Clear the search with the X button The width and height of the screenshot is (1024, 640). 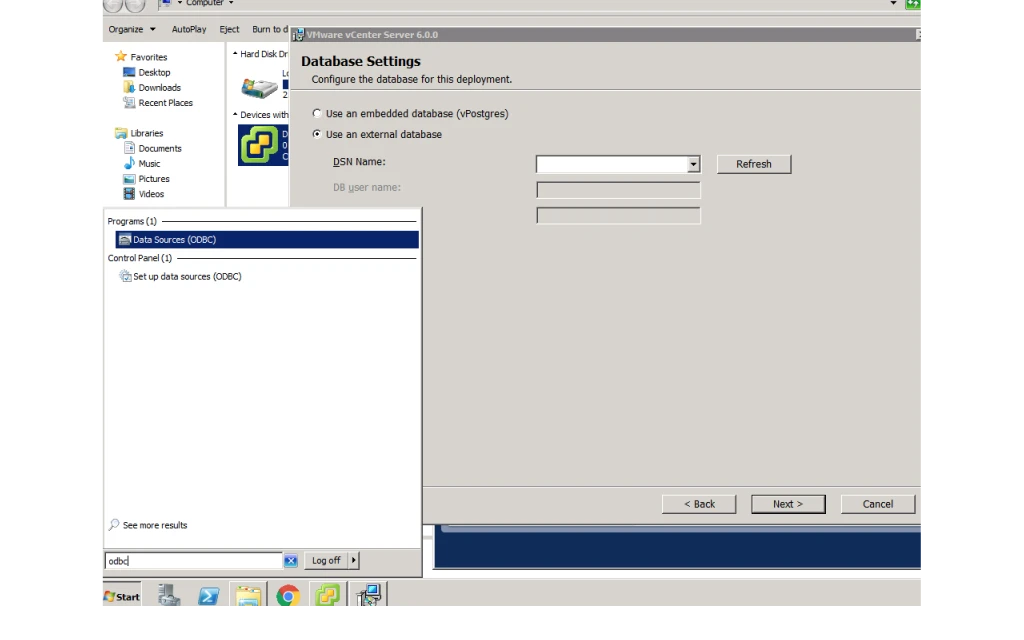pyautogui.click(x=291, y=560)
